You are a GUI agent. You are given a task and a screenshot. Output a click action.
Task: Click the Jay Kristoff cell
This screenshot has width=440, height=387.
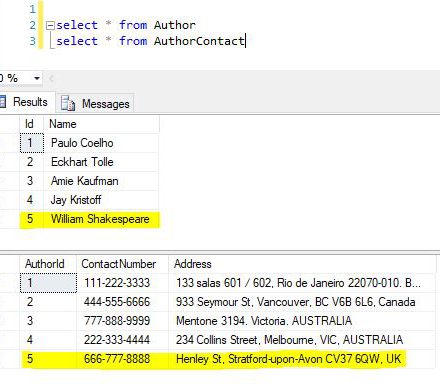(x=101, y=200)
